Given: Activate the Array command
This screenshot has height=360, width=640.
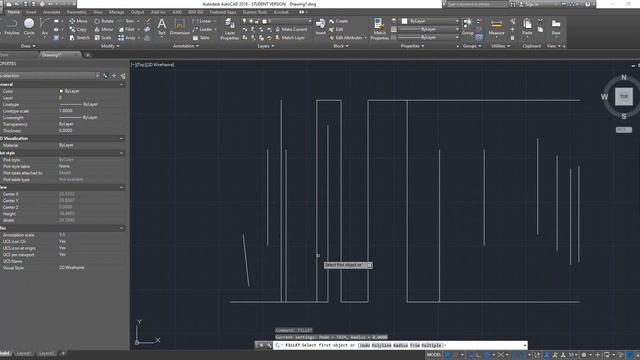Looking at the screenshot, I should (127, 38).
